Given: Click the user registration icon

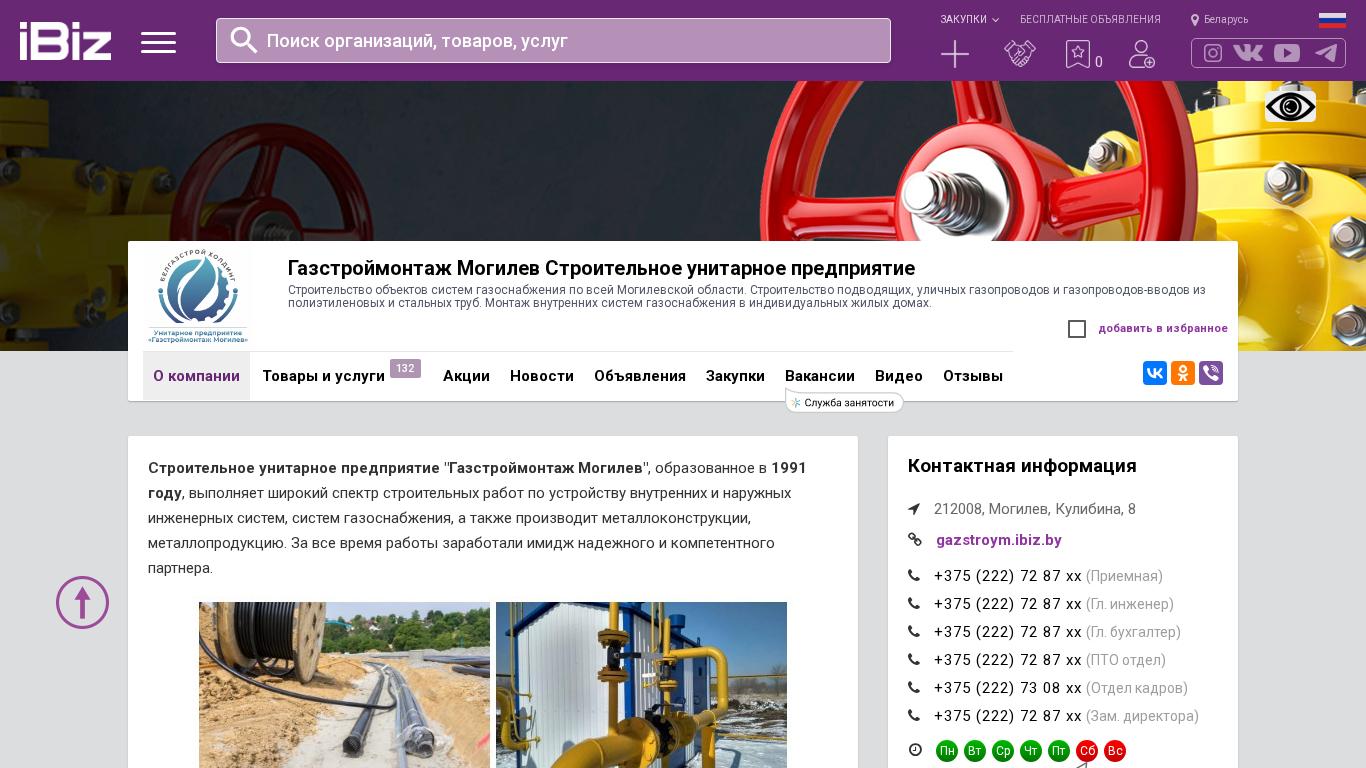Looking at the screenshot, I should [1141, 54].
